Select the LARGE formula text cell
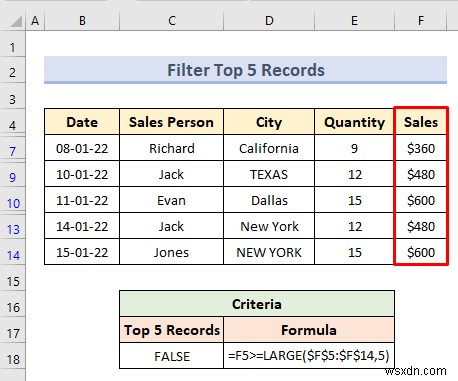Viewport: 458px width, 381px height. click(x=309, y=356)
